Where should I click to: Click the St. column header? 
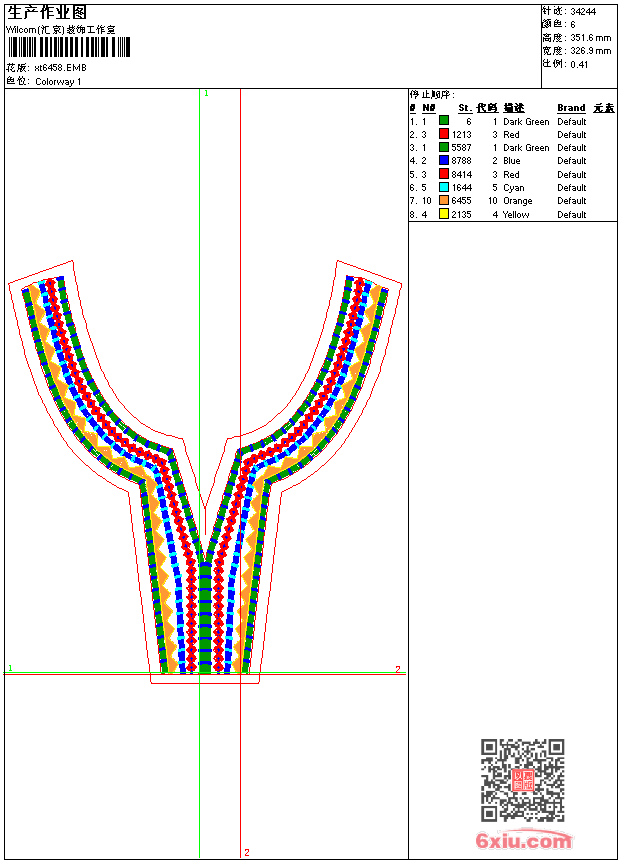click(465, 108)
